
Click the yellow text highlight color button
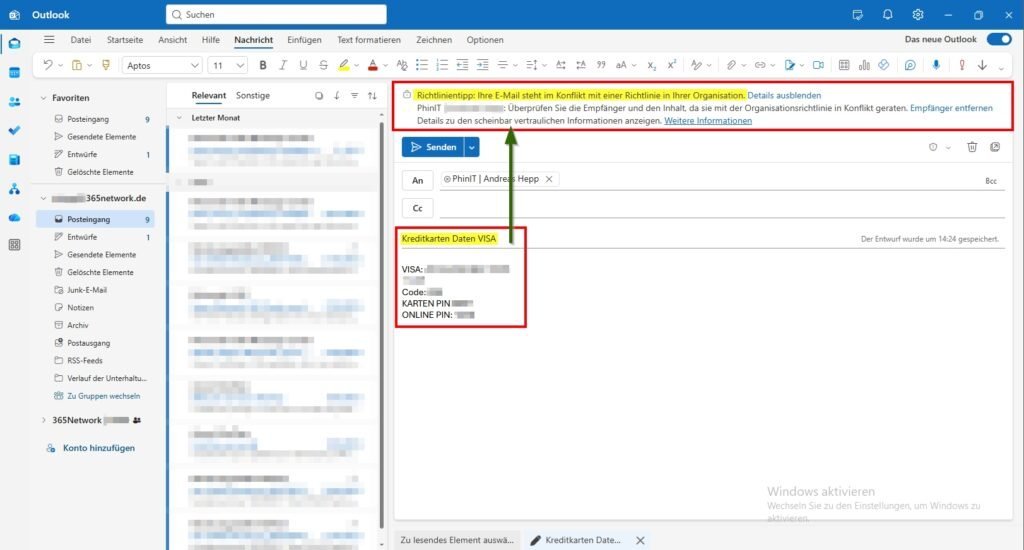343,65
